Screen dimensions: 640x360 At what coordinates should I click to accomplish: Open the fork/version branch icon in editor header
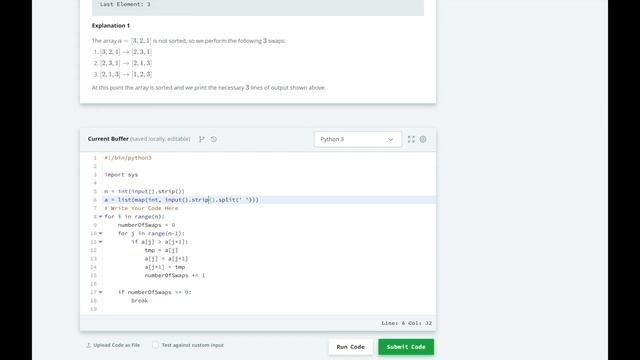(x=202, y=139)
